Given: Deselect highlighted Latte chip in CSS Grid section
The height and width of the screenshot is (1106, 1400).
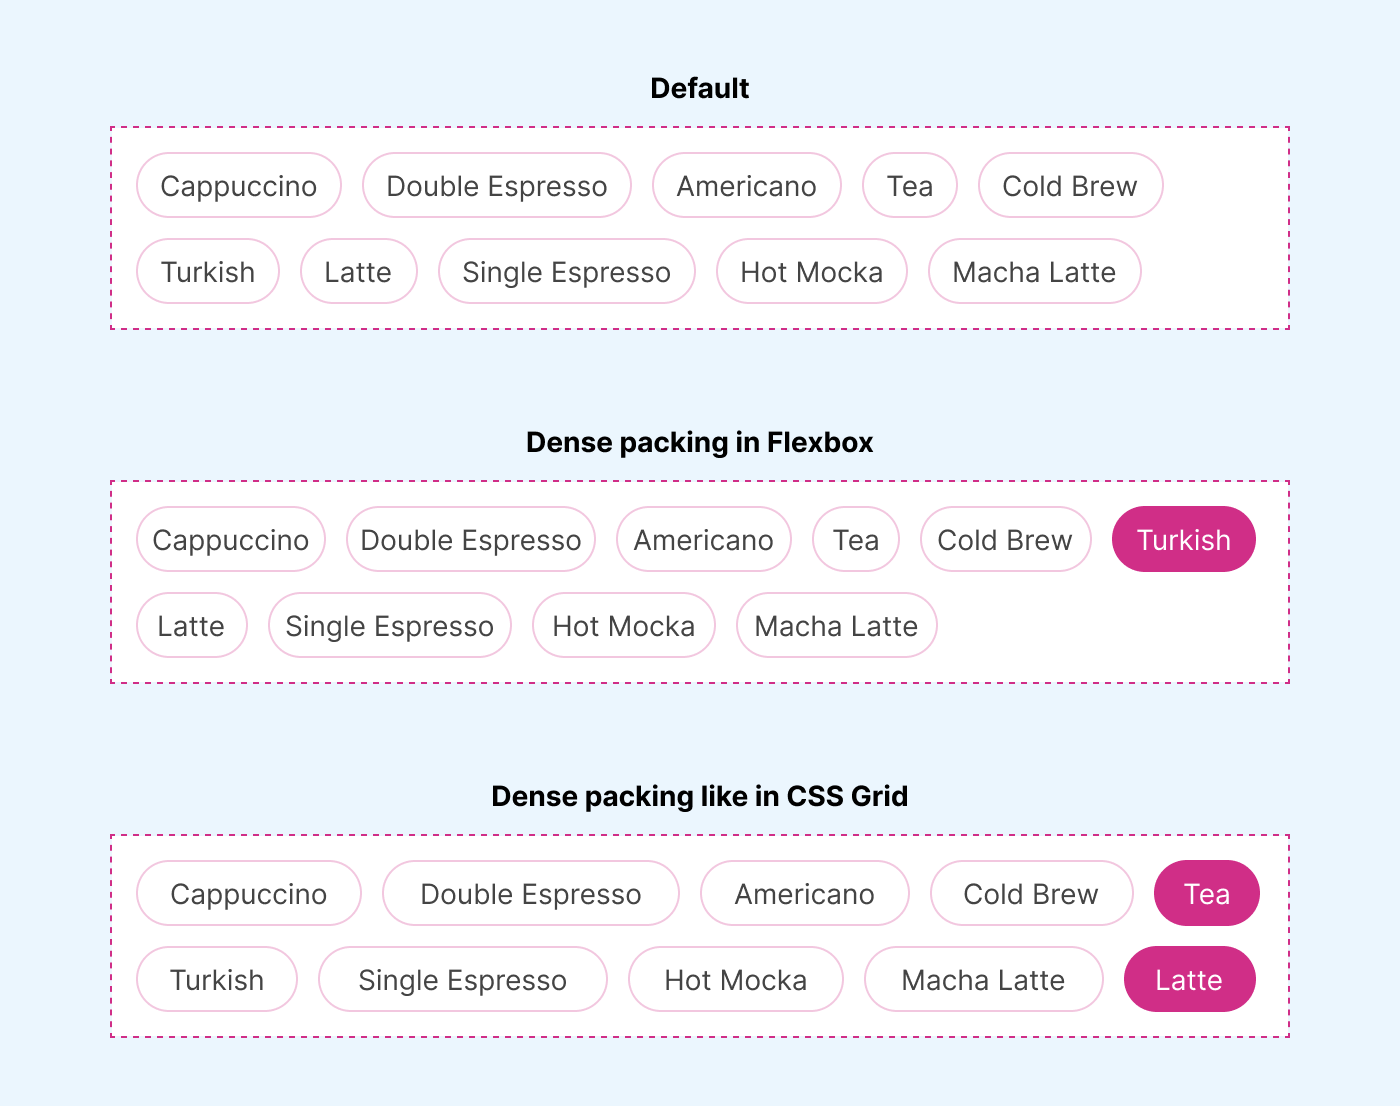Looking at the screenshot, I should pyautogui.click(x=1189, y=980).
